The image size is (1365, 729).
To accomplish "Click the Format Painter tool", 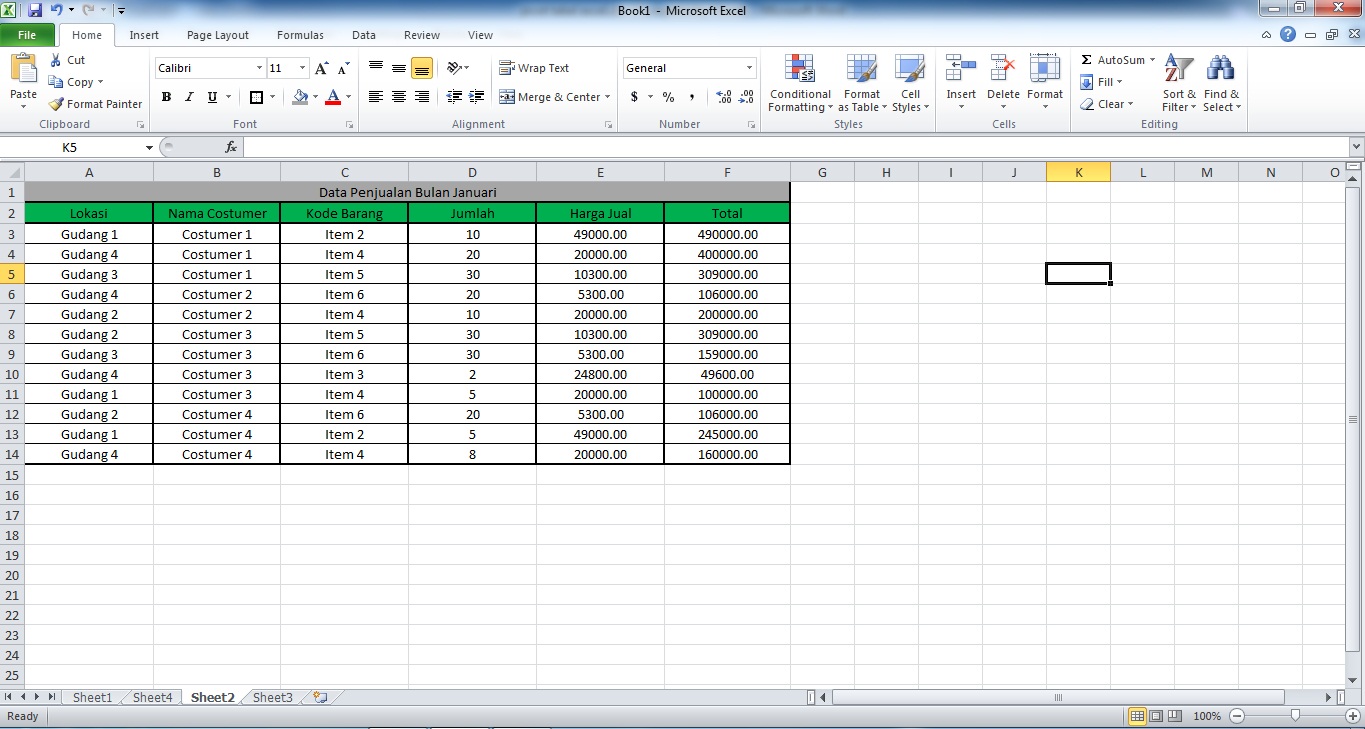I will [x=95, y=103].
